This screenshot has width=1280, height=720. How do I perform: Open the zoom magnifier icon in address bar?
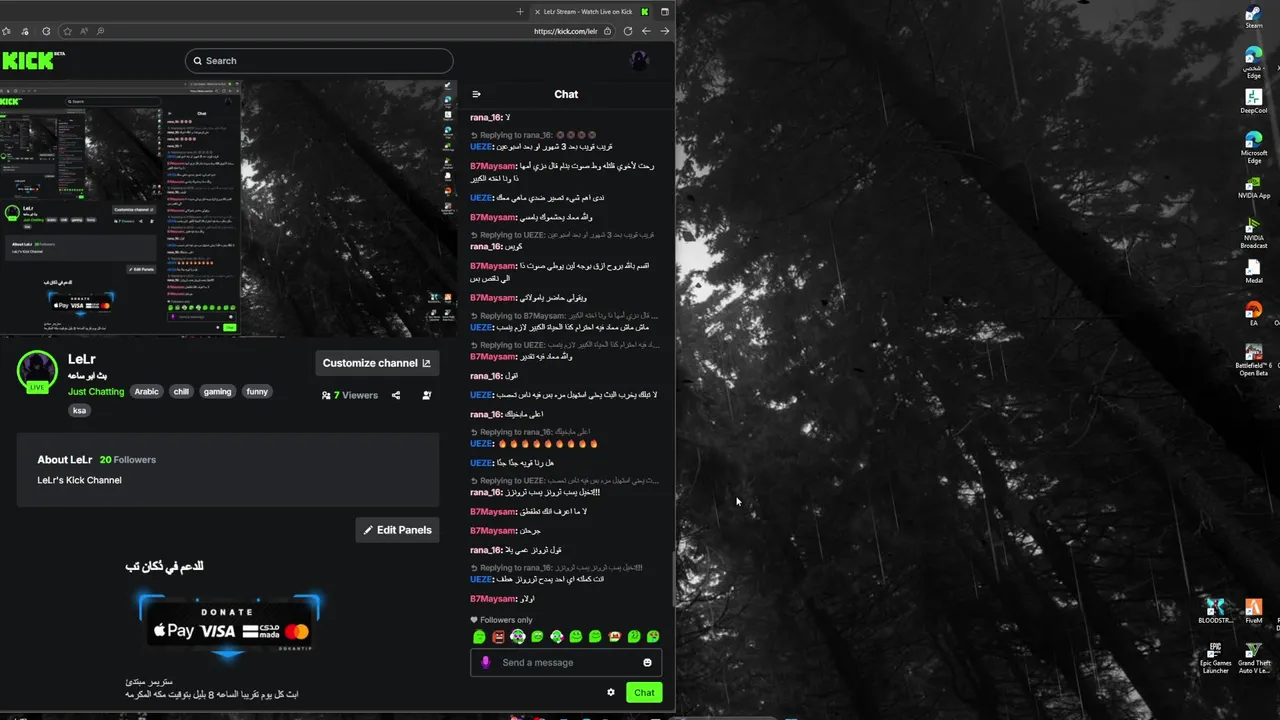[101, 31]
